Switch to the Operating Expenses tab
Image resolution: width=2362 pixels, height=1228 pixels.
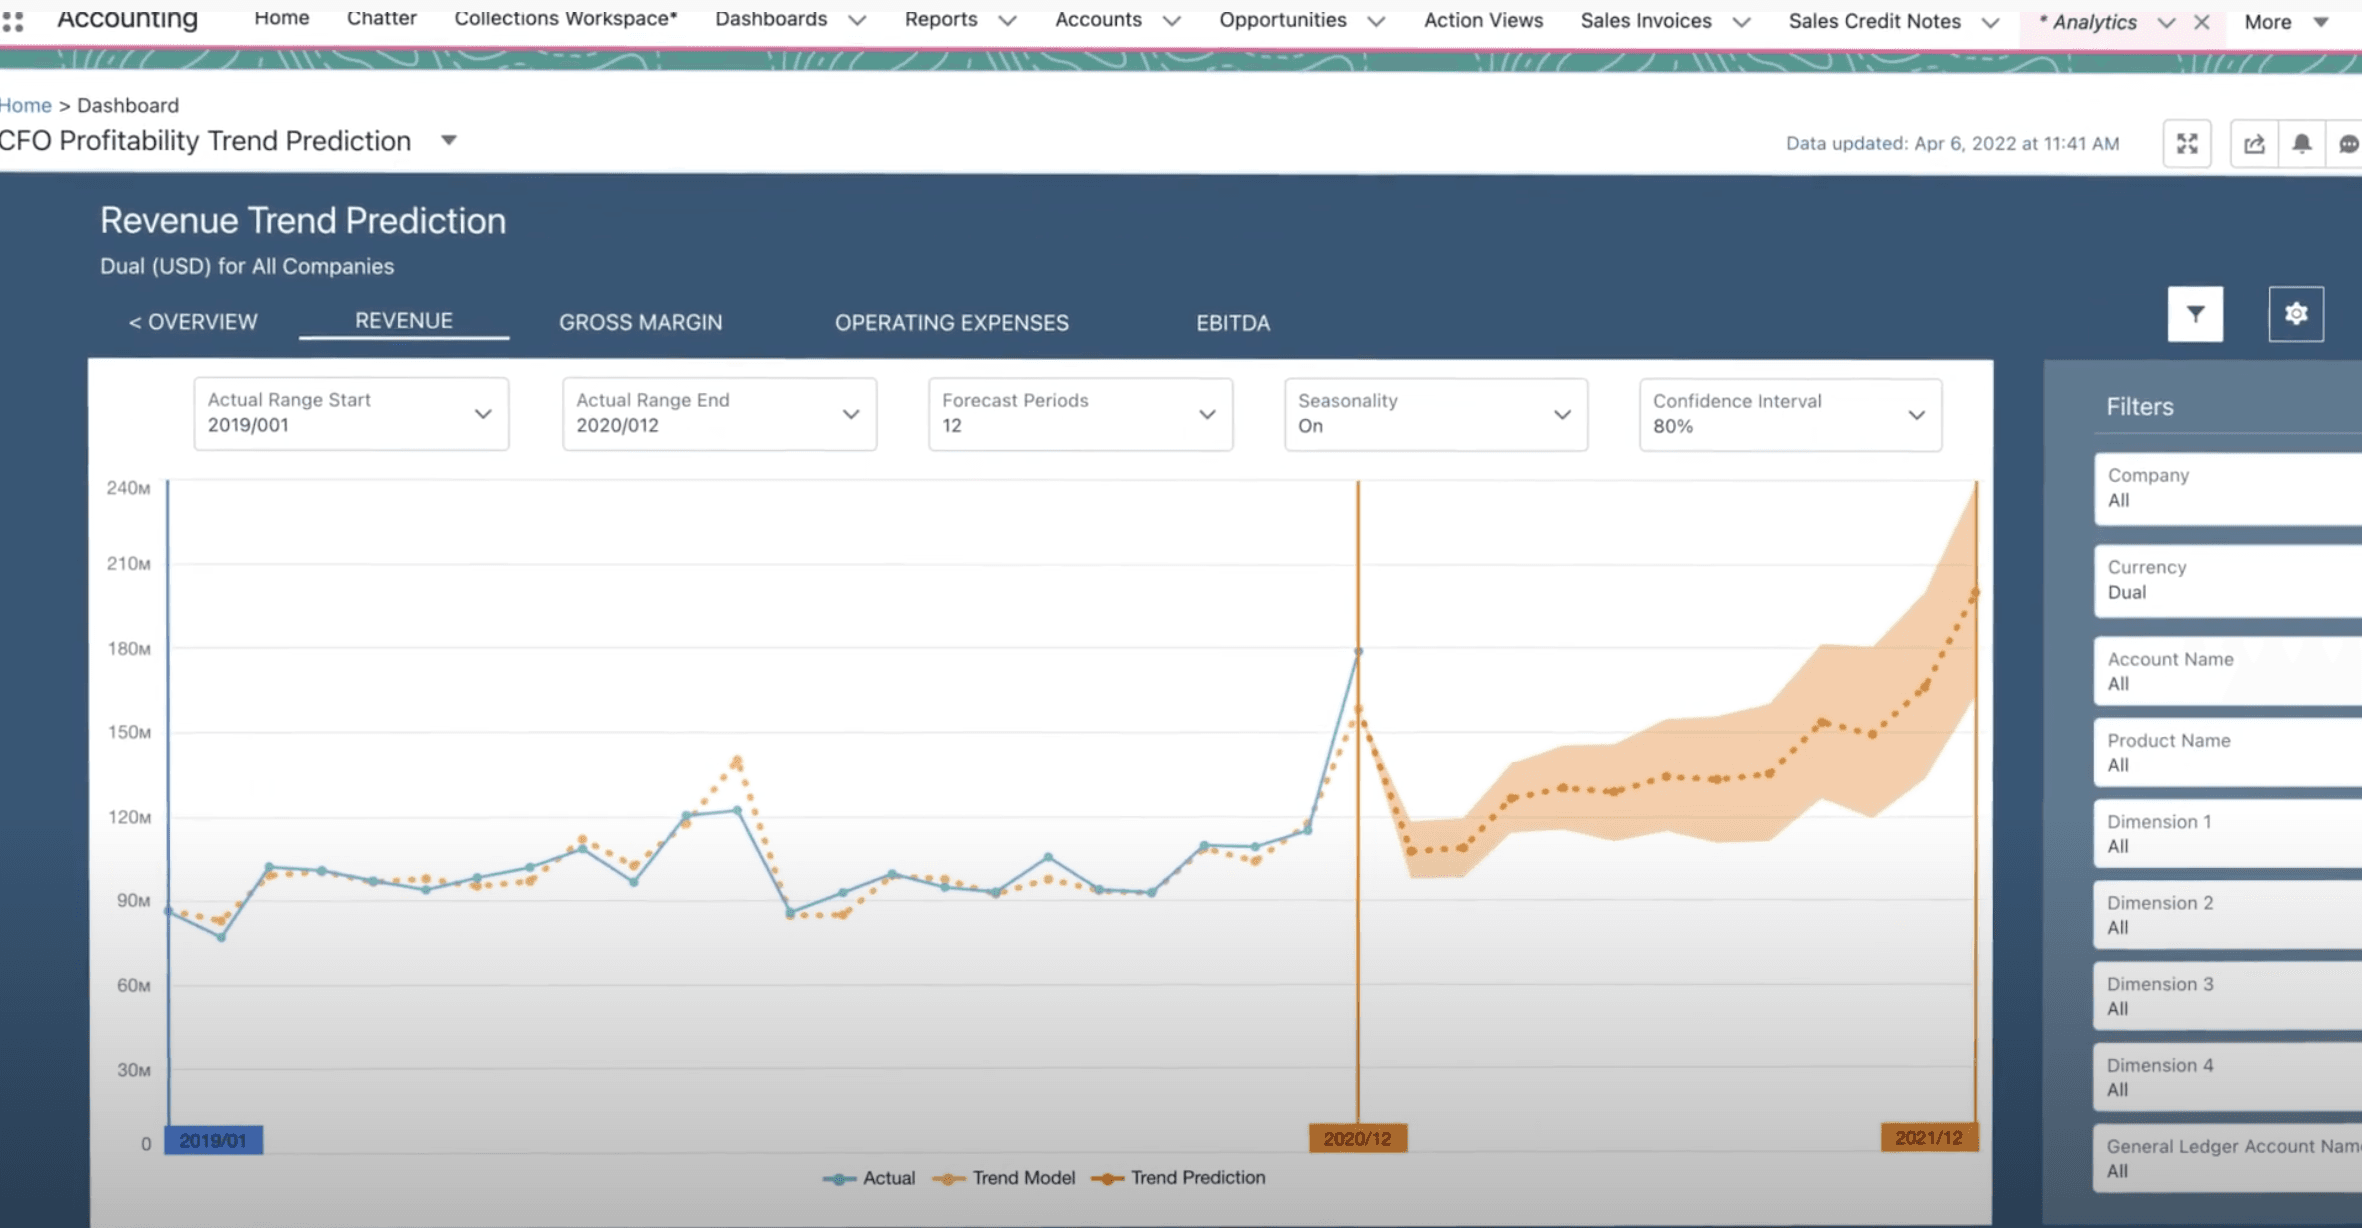pos(952,323)
